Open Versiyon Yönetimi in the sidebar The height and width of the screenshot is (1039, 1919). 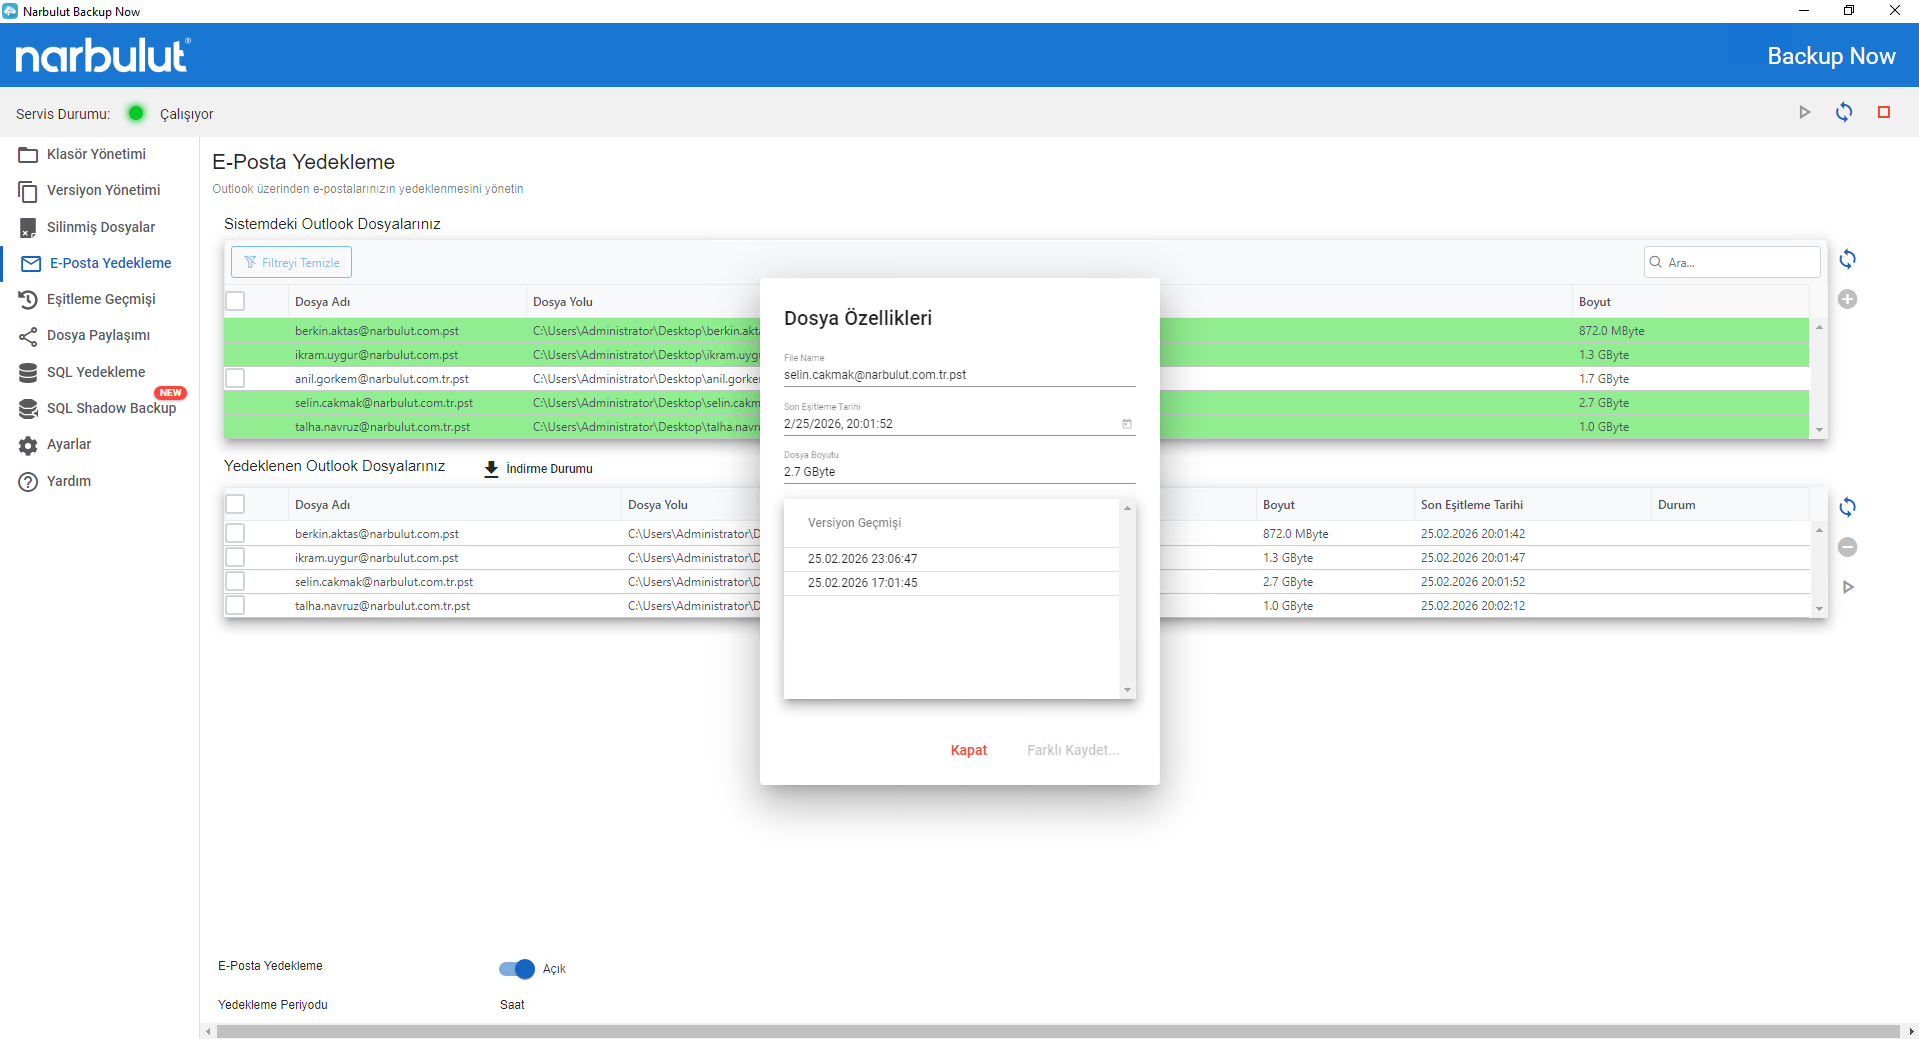pyautogui.click(x=103, y=190)
